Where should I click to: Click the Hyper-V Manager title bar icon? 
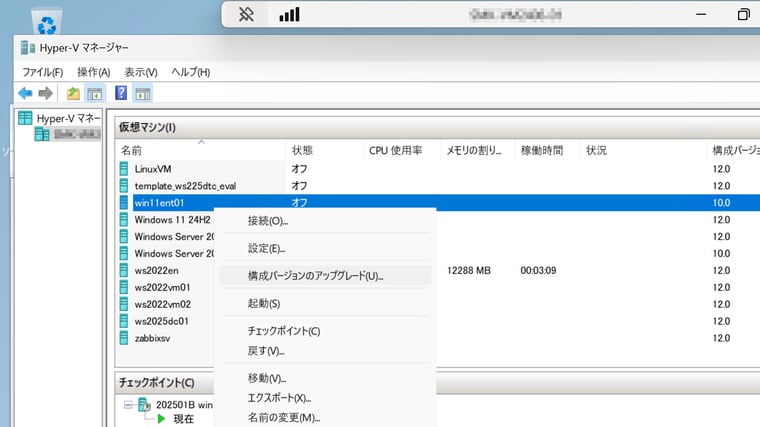click(x=28, y=48)
